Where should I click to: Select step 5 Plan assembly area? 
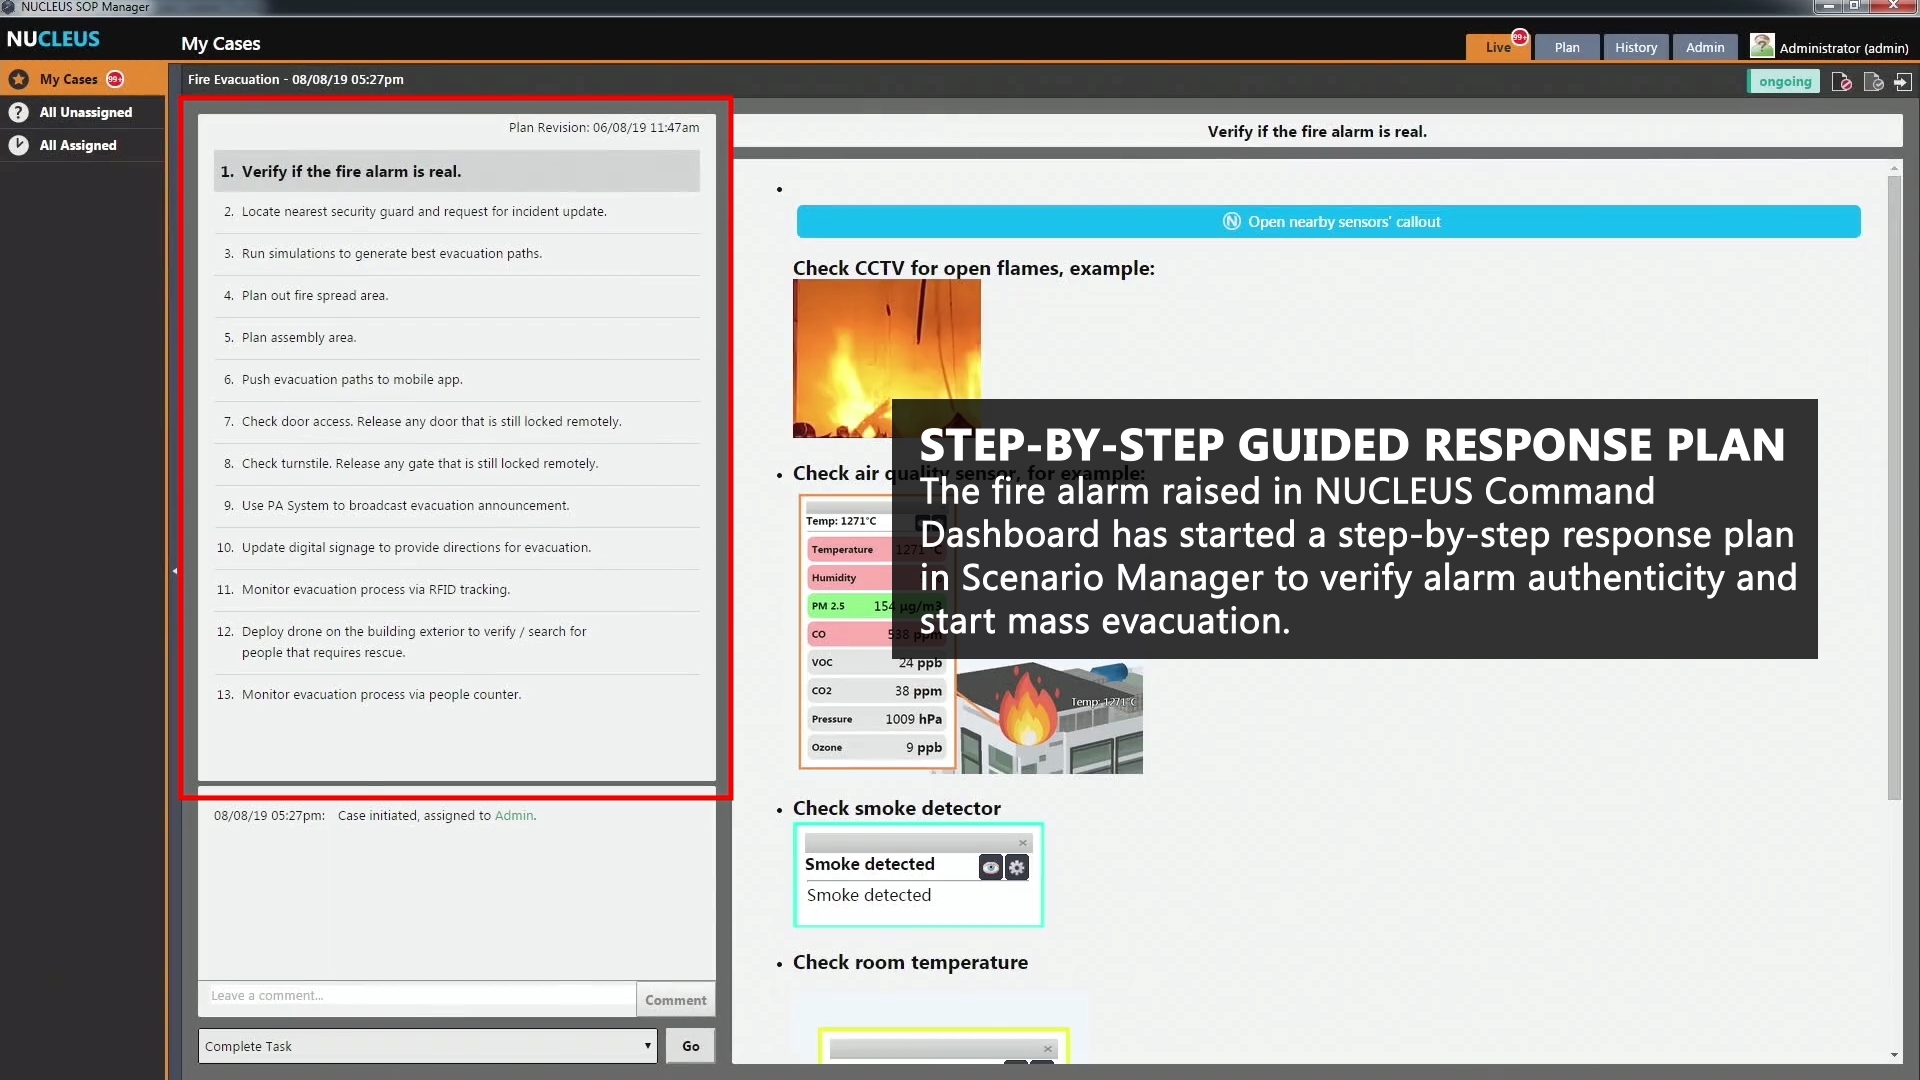tap(457, 338)
